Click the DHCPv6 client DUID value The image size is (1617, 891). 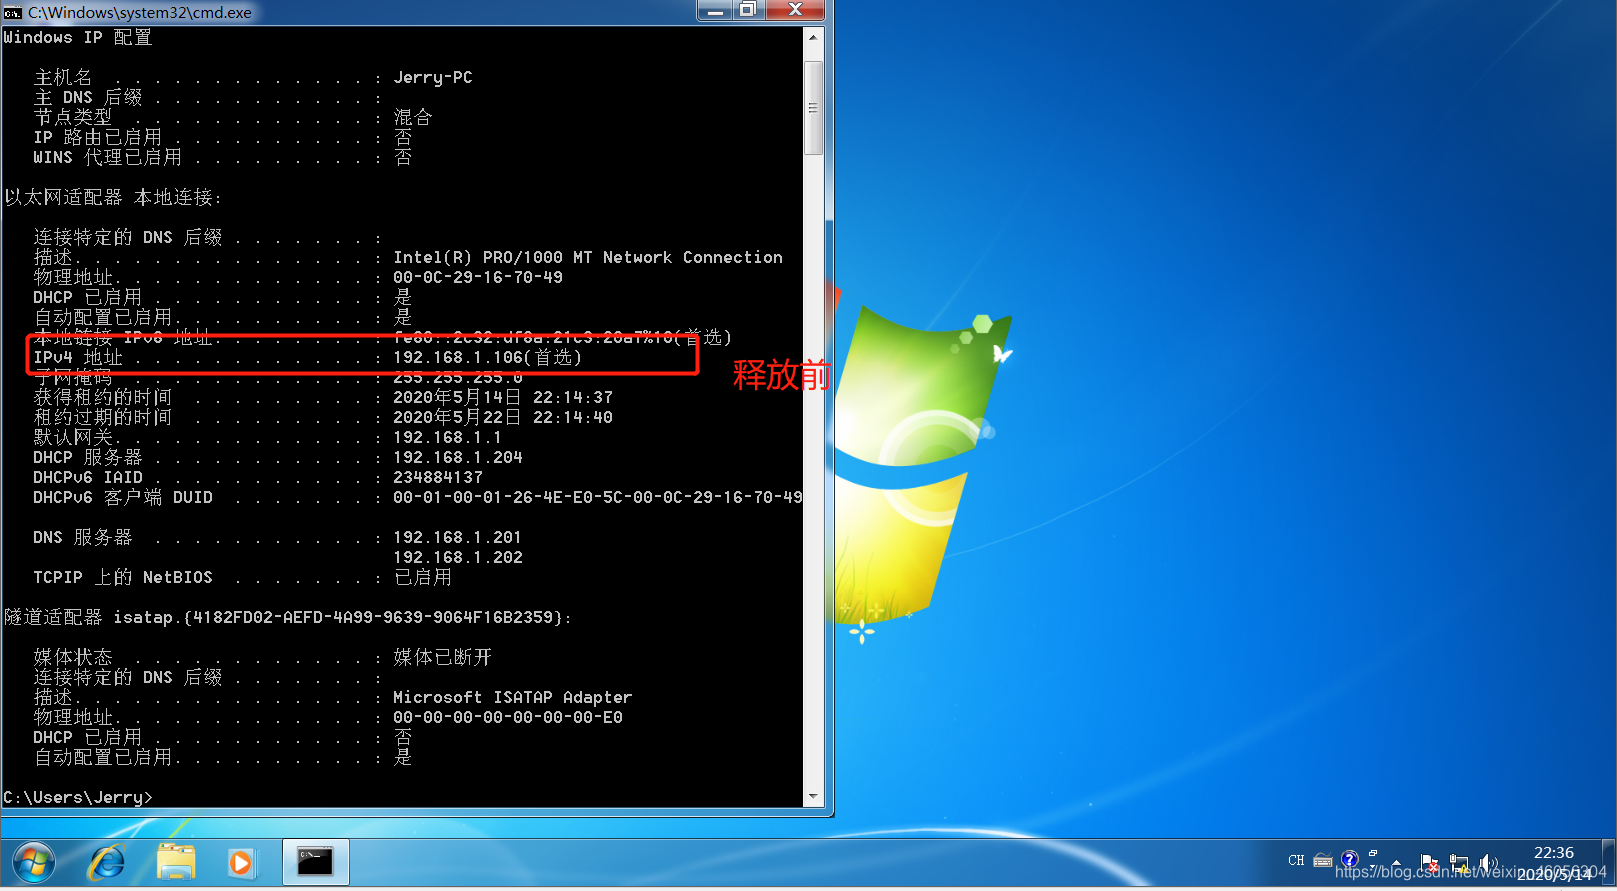(598, 497)
